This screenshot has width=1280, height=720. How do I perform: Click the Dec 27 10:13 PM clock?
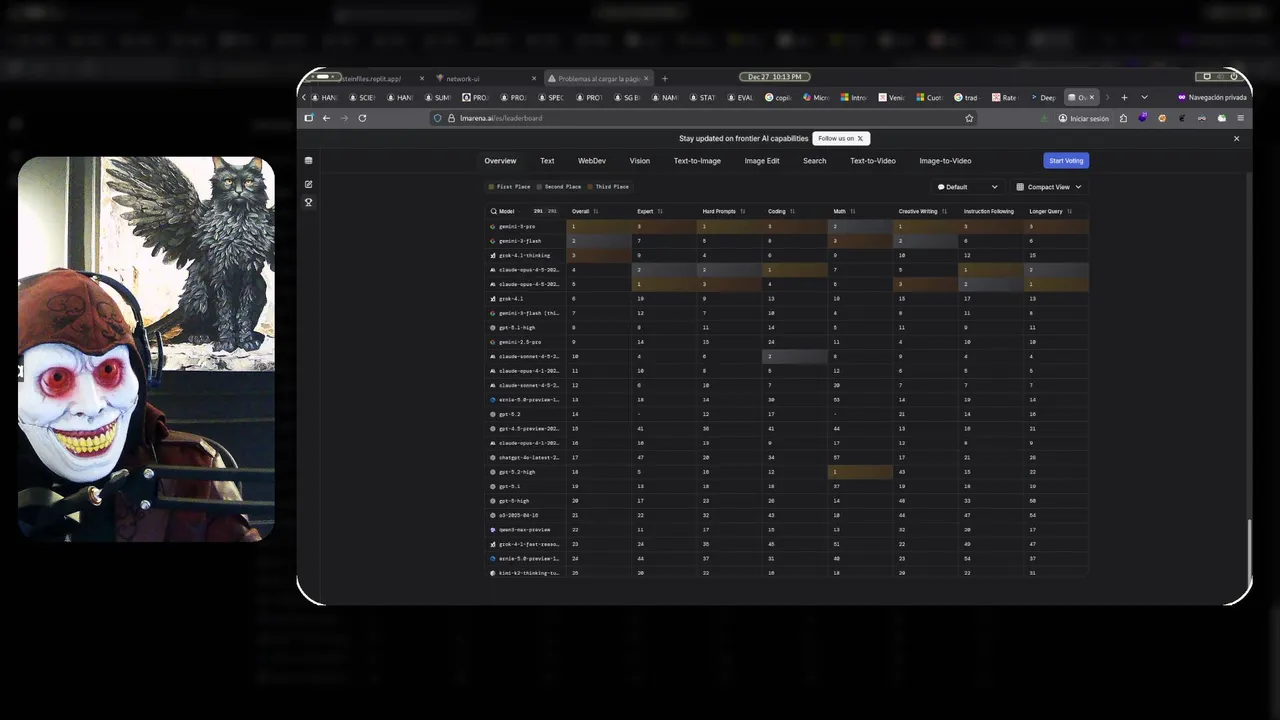click(x=775, y=77)
